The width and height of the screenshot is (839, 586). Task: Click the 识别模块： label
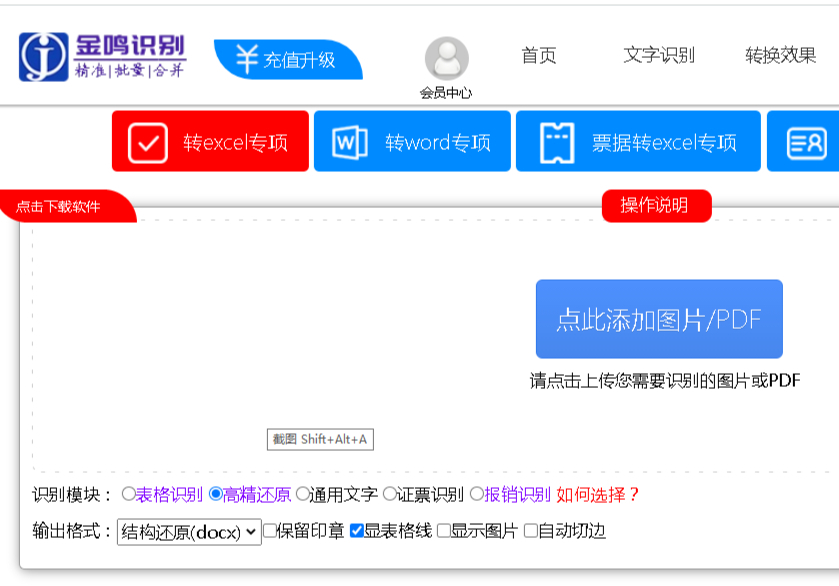pos(72,494)
